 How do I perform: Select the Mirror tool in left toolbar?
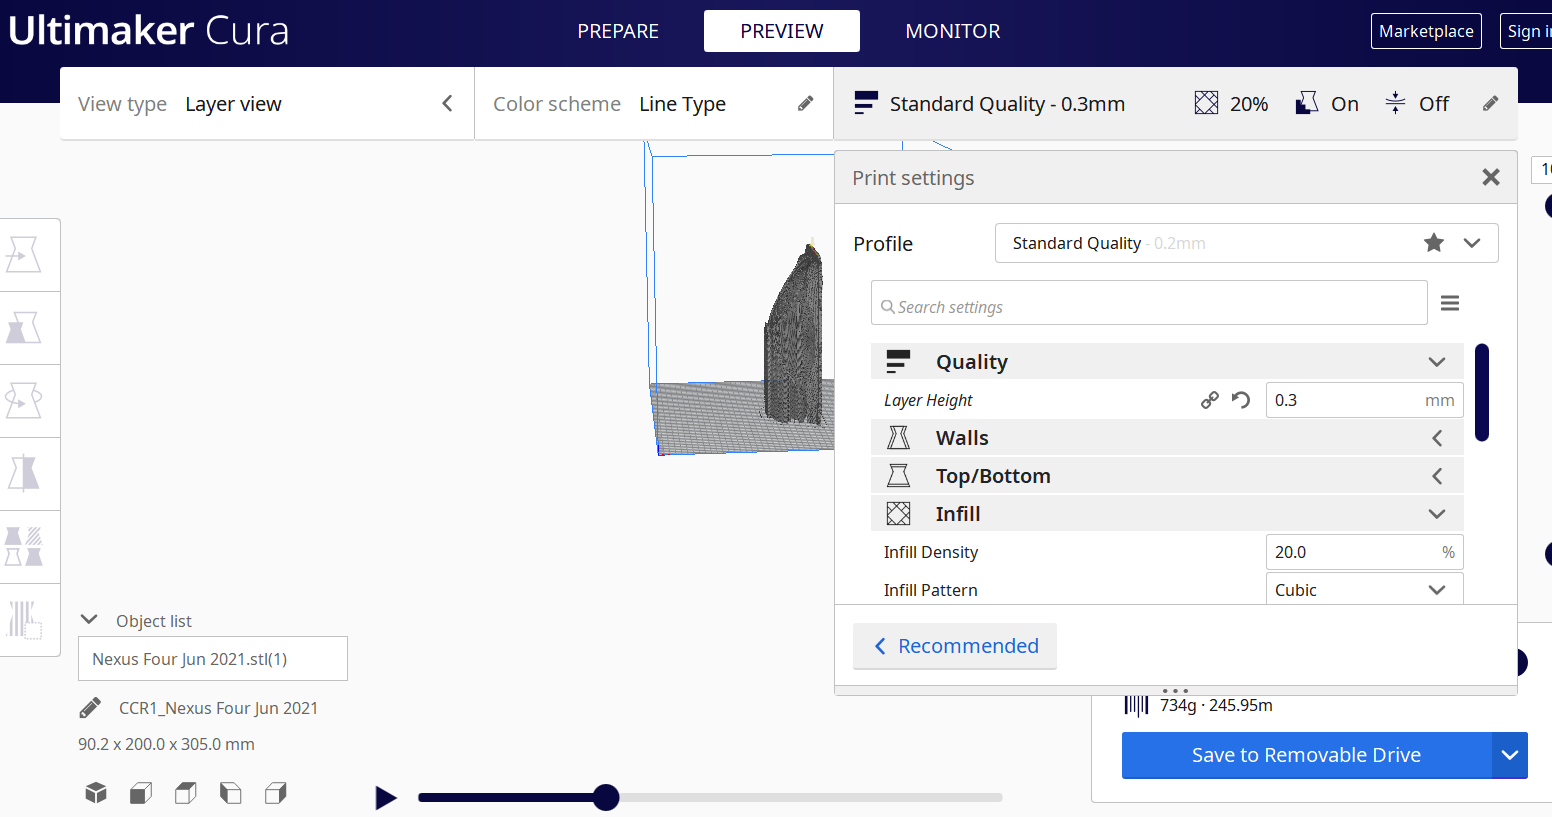pyautogui.click(x=24, y=473)
